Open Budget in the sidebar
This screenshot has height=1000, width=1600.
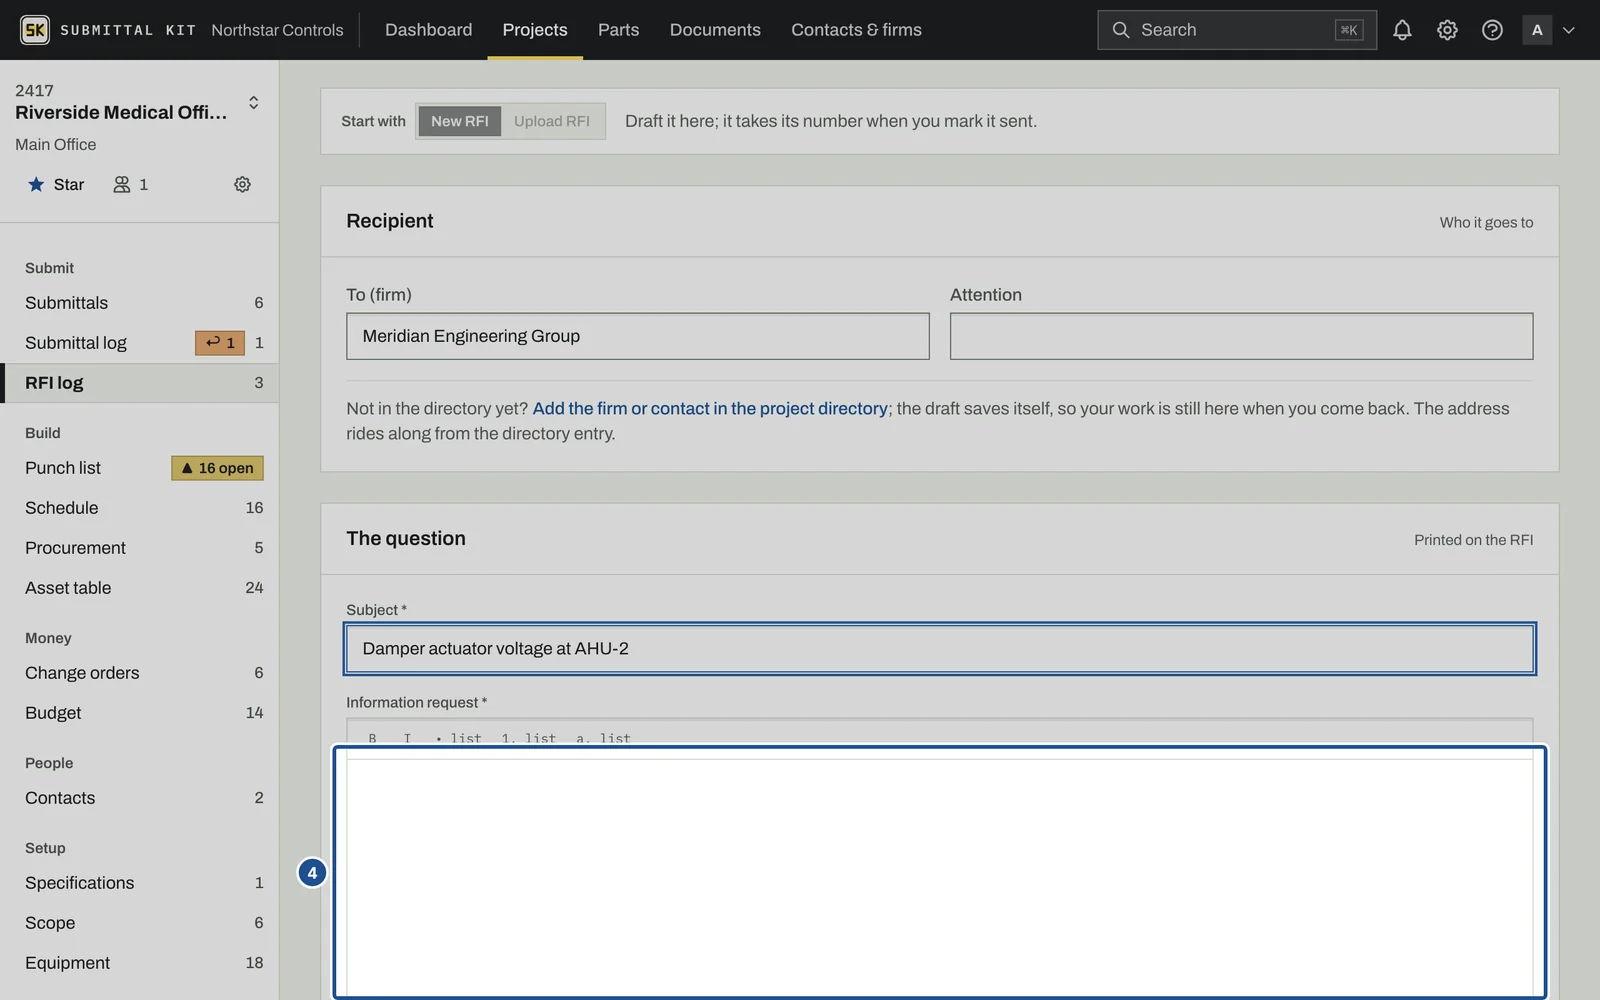coord(140,713)
